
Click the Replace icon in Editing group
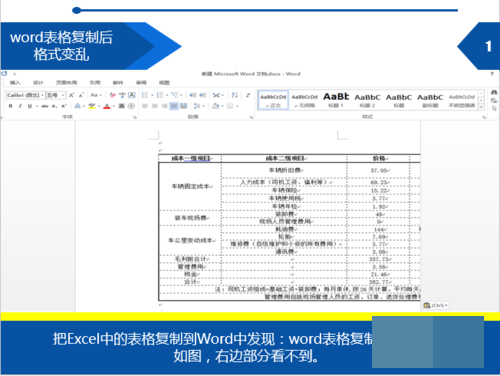(x=494, y=100)
